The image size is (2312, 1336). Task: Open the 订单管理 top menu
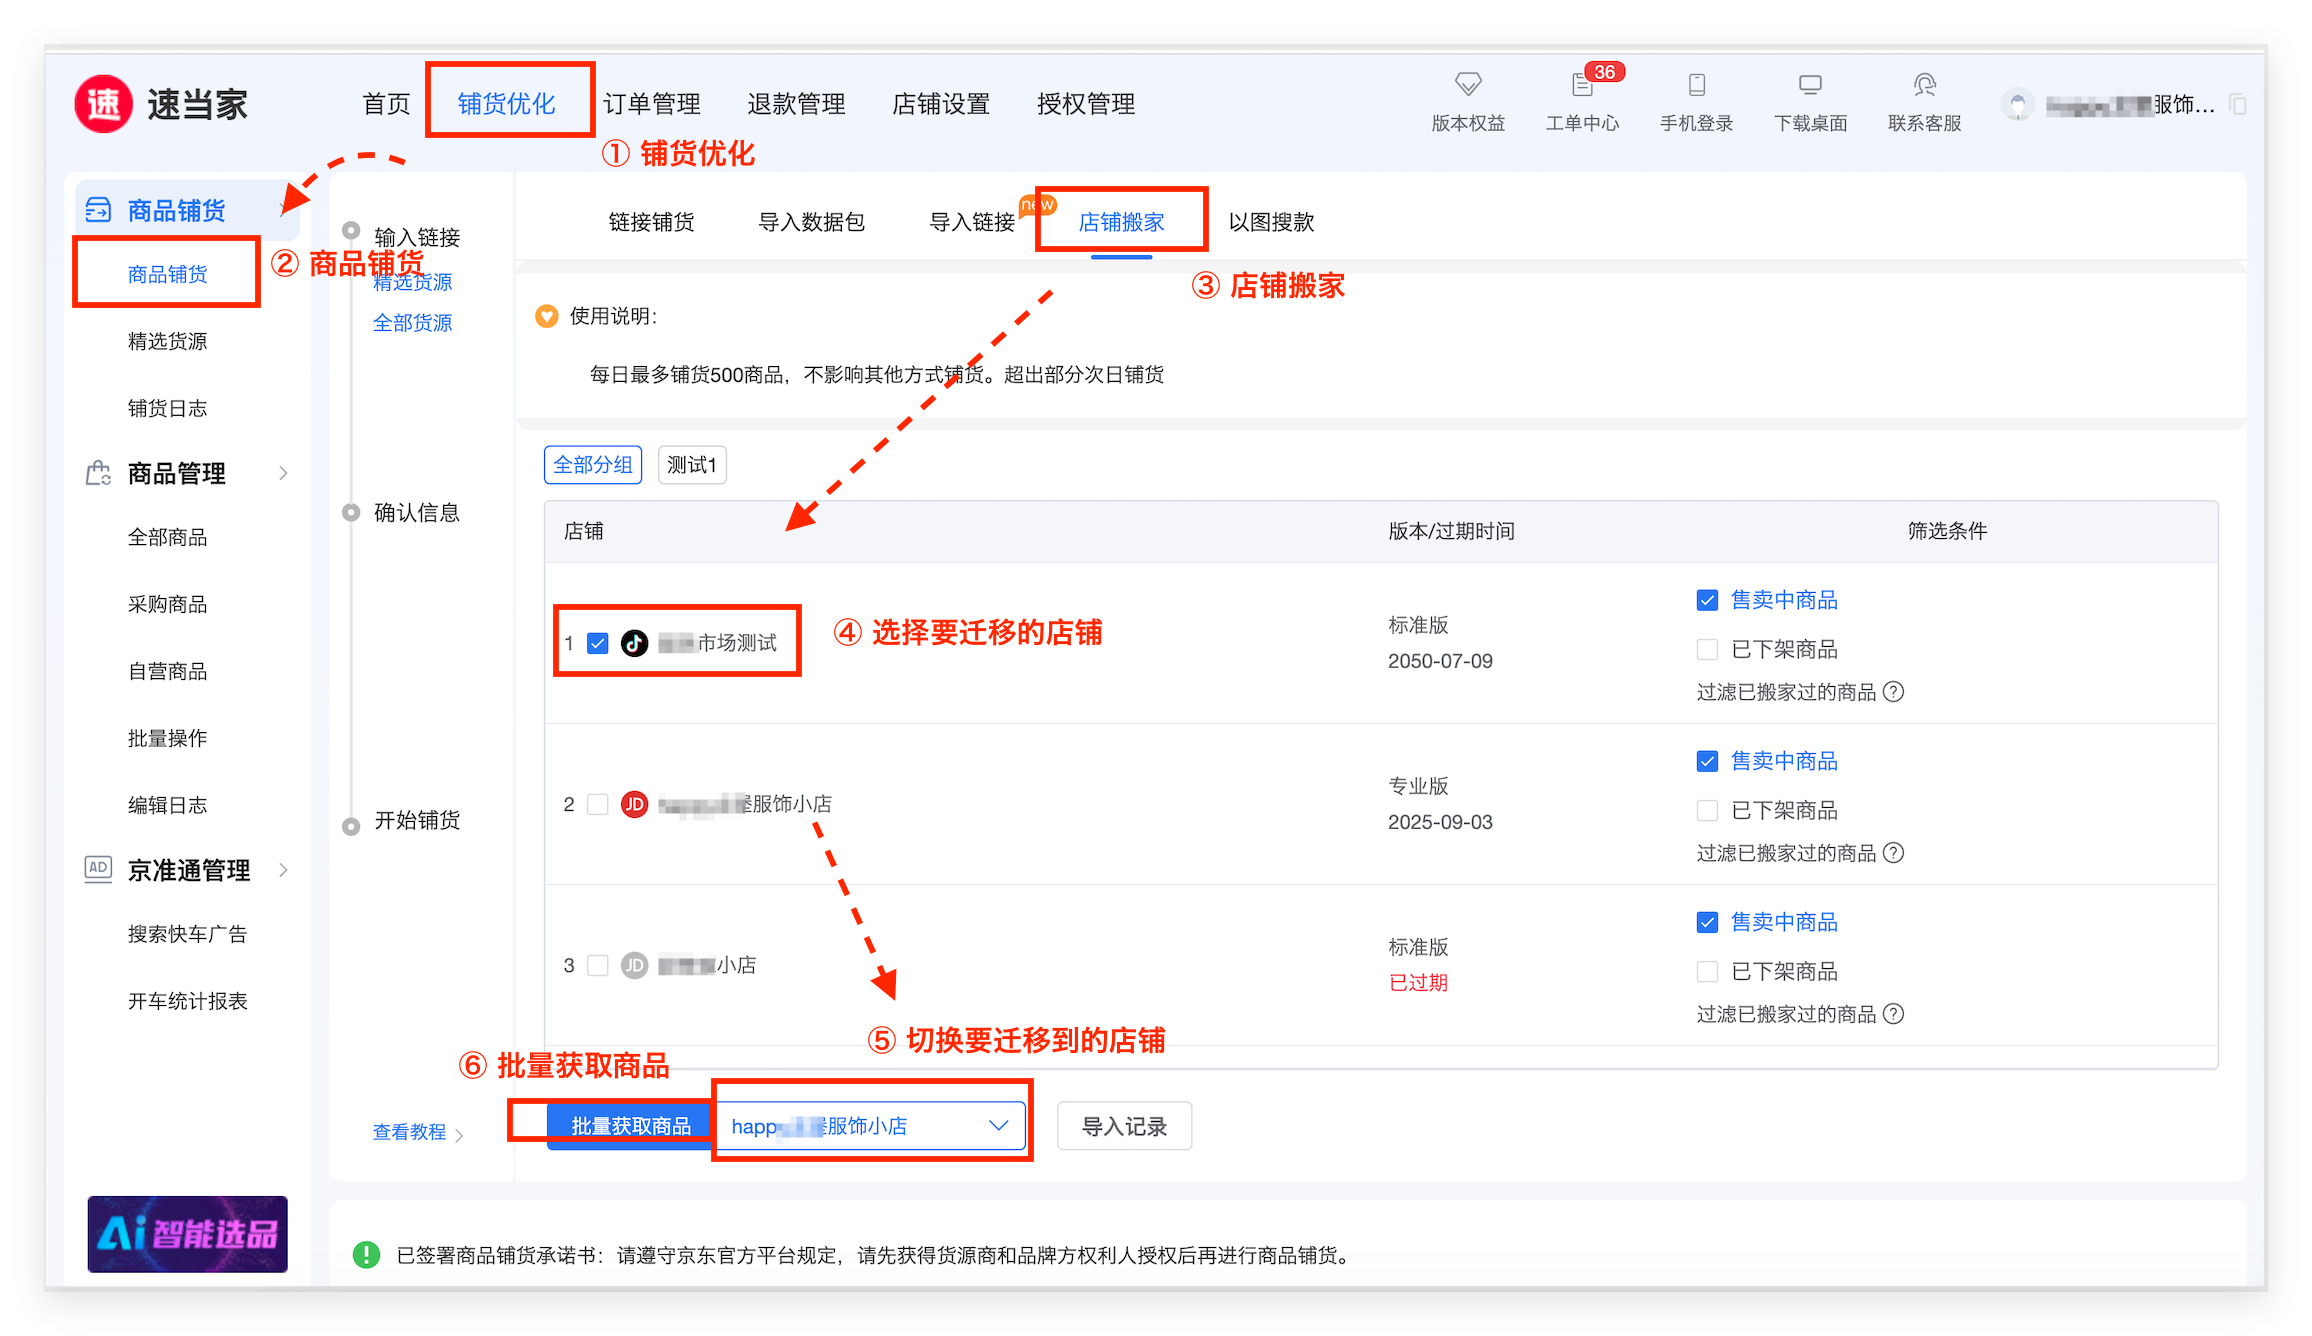point(652,104)
